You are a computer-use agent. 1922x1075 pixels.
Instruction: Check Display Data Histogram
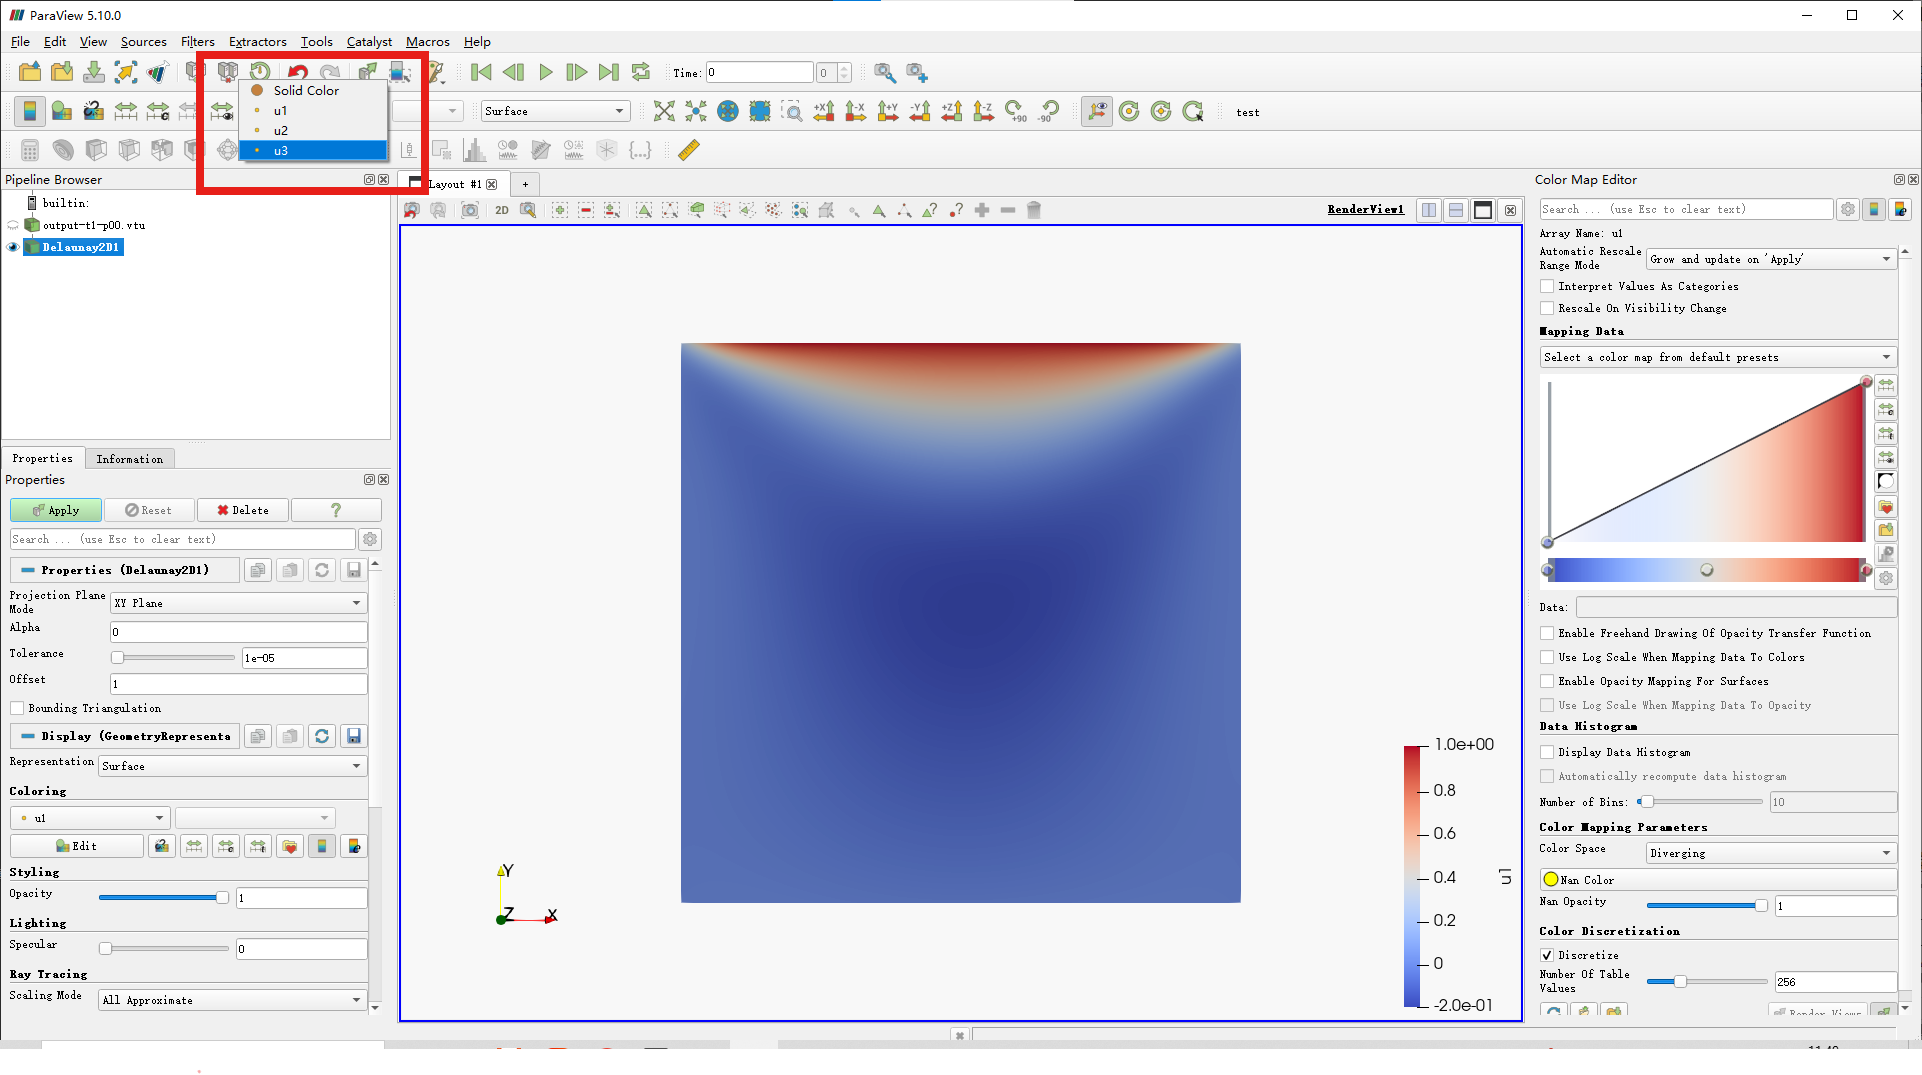point(1547,752)
